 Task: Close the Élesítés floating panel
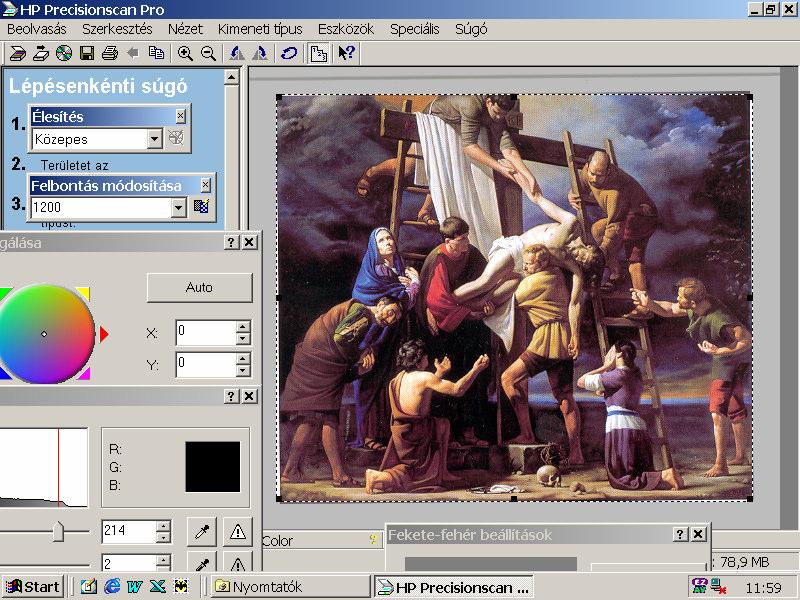point(181,116)
